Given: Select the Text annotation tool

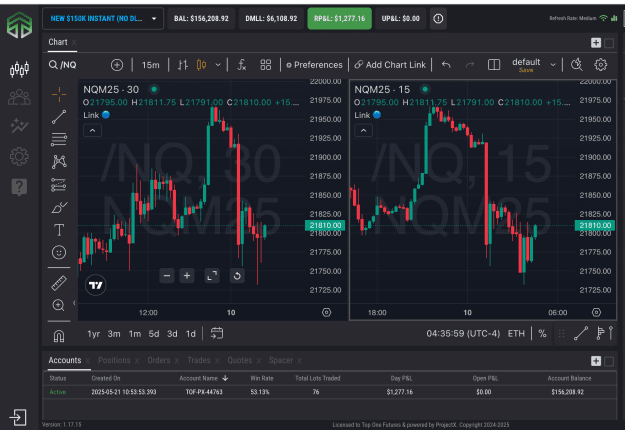Looking at the screenshot, I should 59,230.
